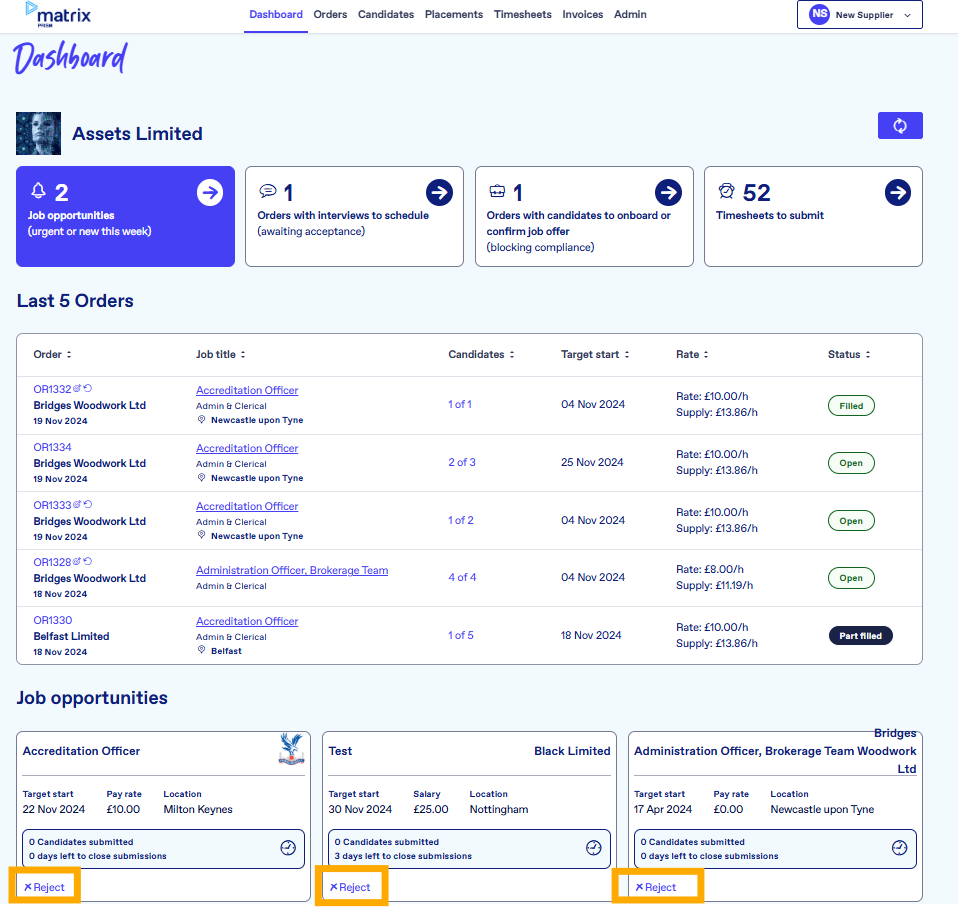This screenshot has height=907, width=958.
Task: View 4 of 4 candidates link
Action: point(462,577)
